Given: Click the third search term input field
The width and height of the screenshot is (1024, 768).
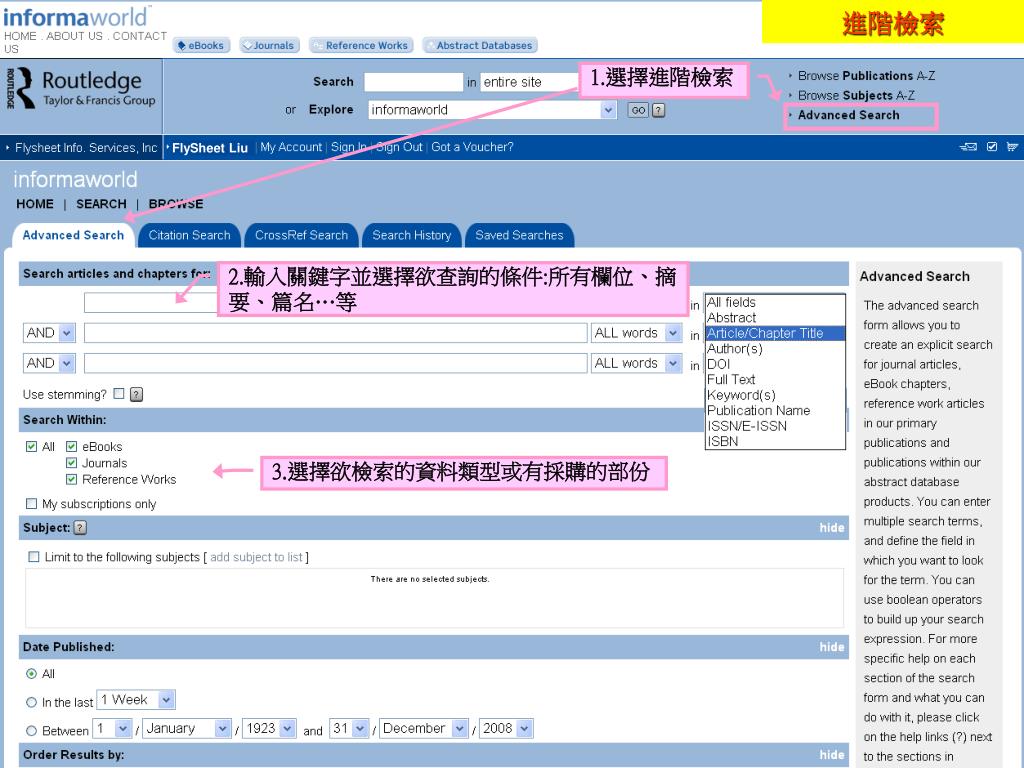Looking at the screenshot, I should click(336, 363).
